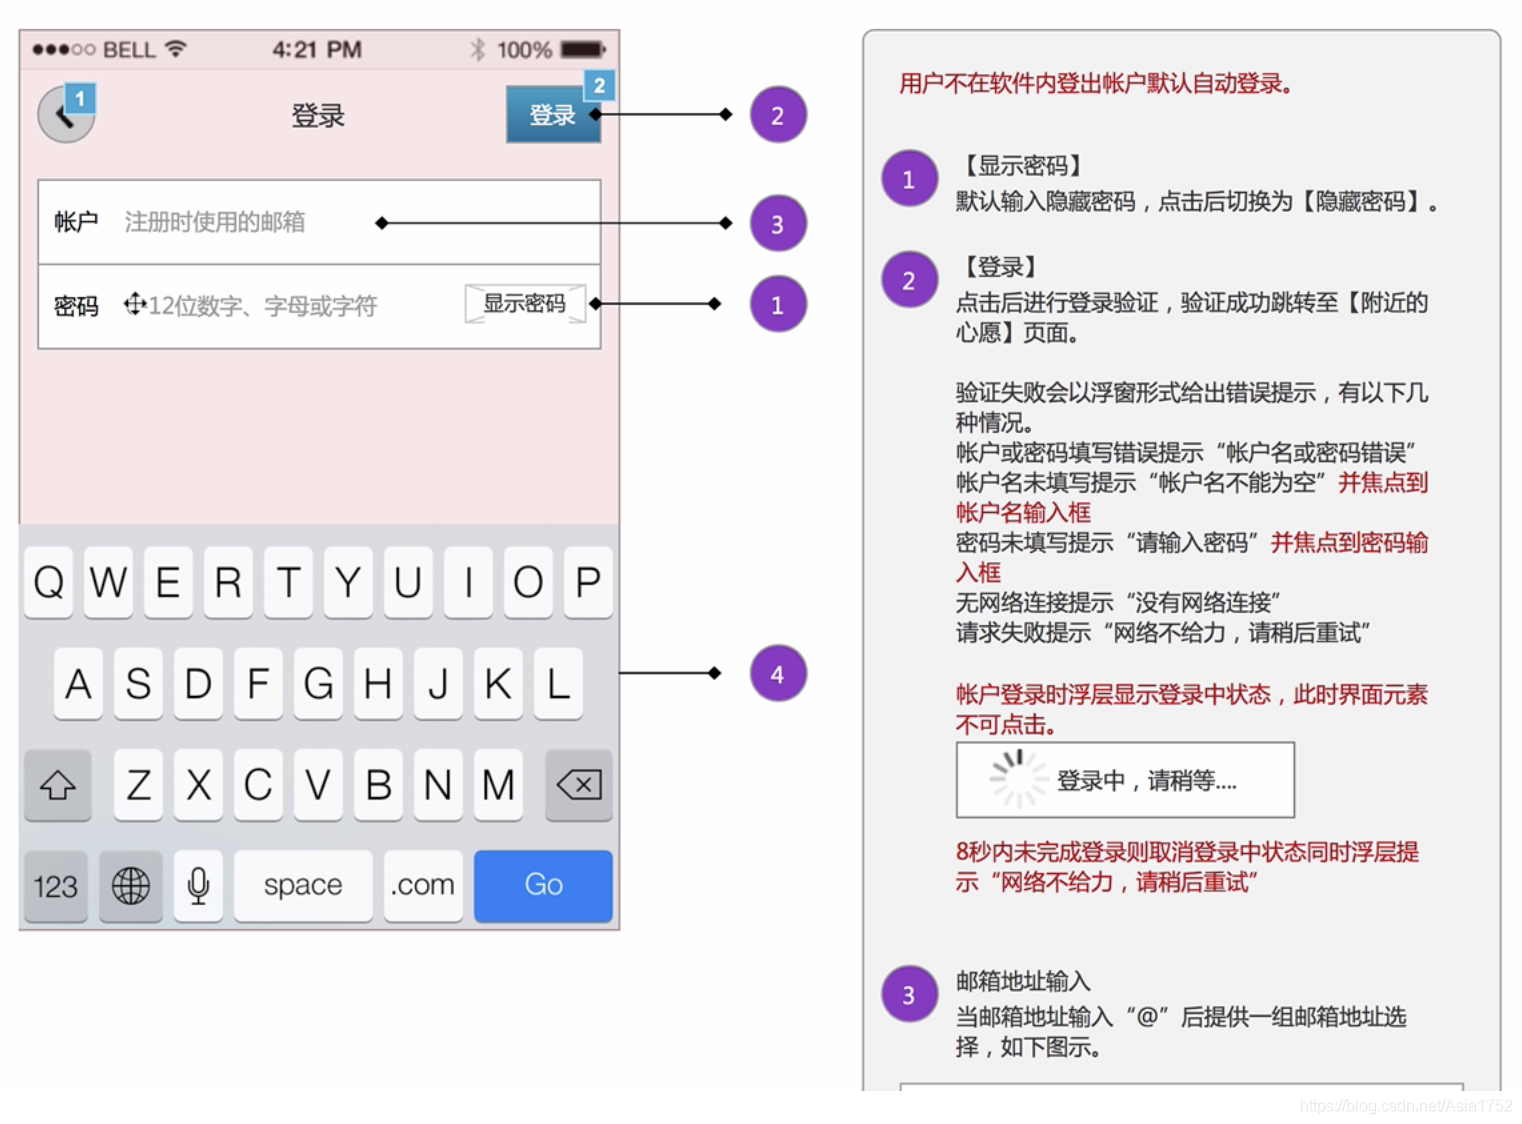Focus the 帐户 email input field
Image resolution: width=1522 pixels, height=1124 pixels.
[x=319, y=222]
